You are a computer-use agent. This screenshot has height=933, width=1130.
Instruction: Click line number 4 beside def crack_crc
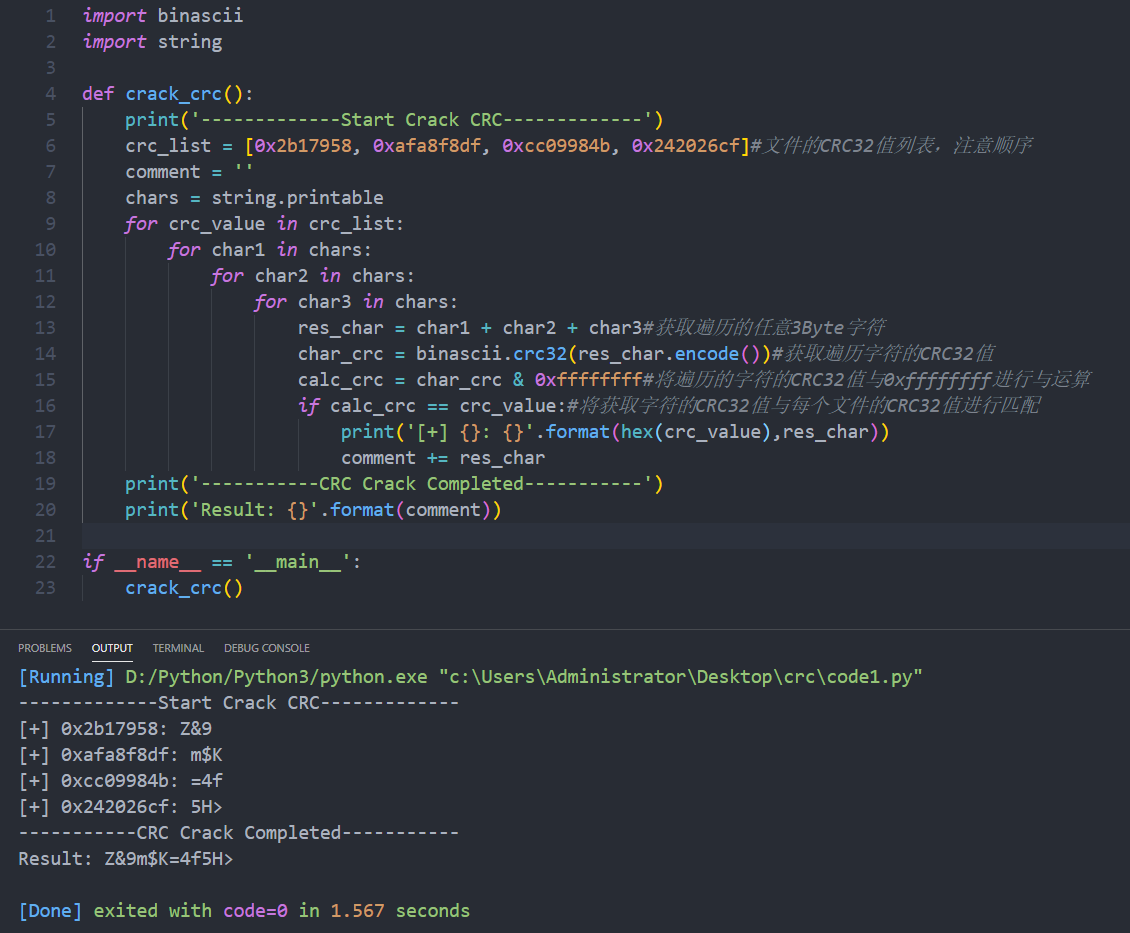(x=50, y=93)
